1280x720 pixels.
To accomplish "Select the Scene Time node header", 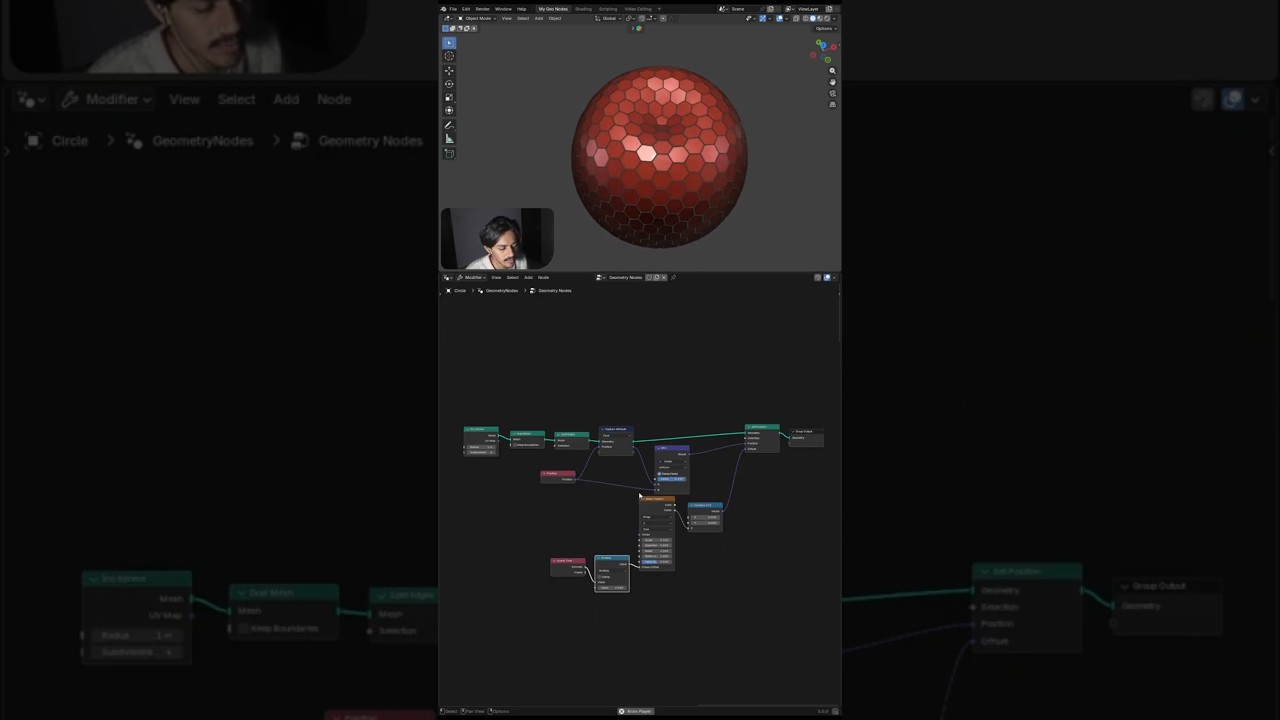I will pos(568,561).
